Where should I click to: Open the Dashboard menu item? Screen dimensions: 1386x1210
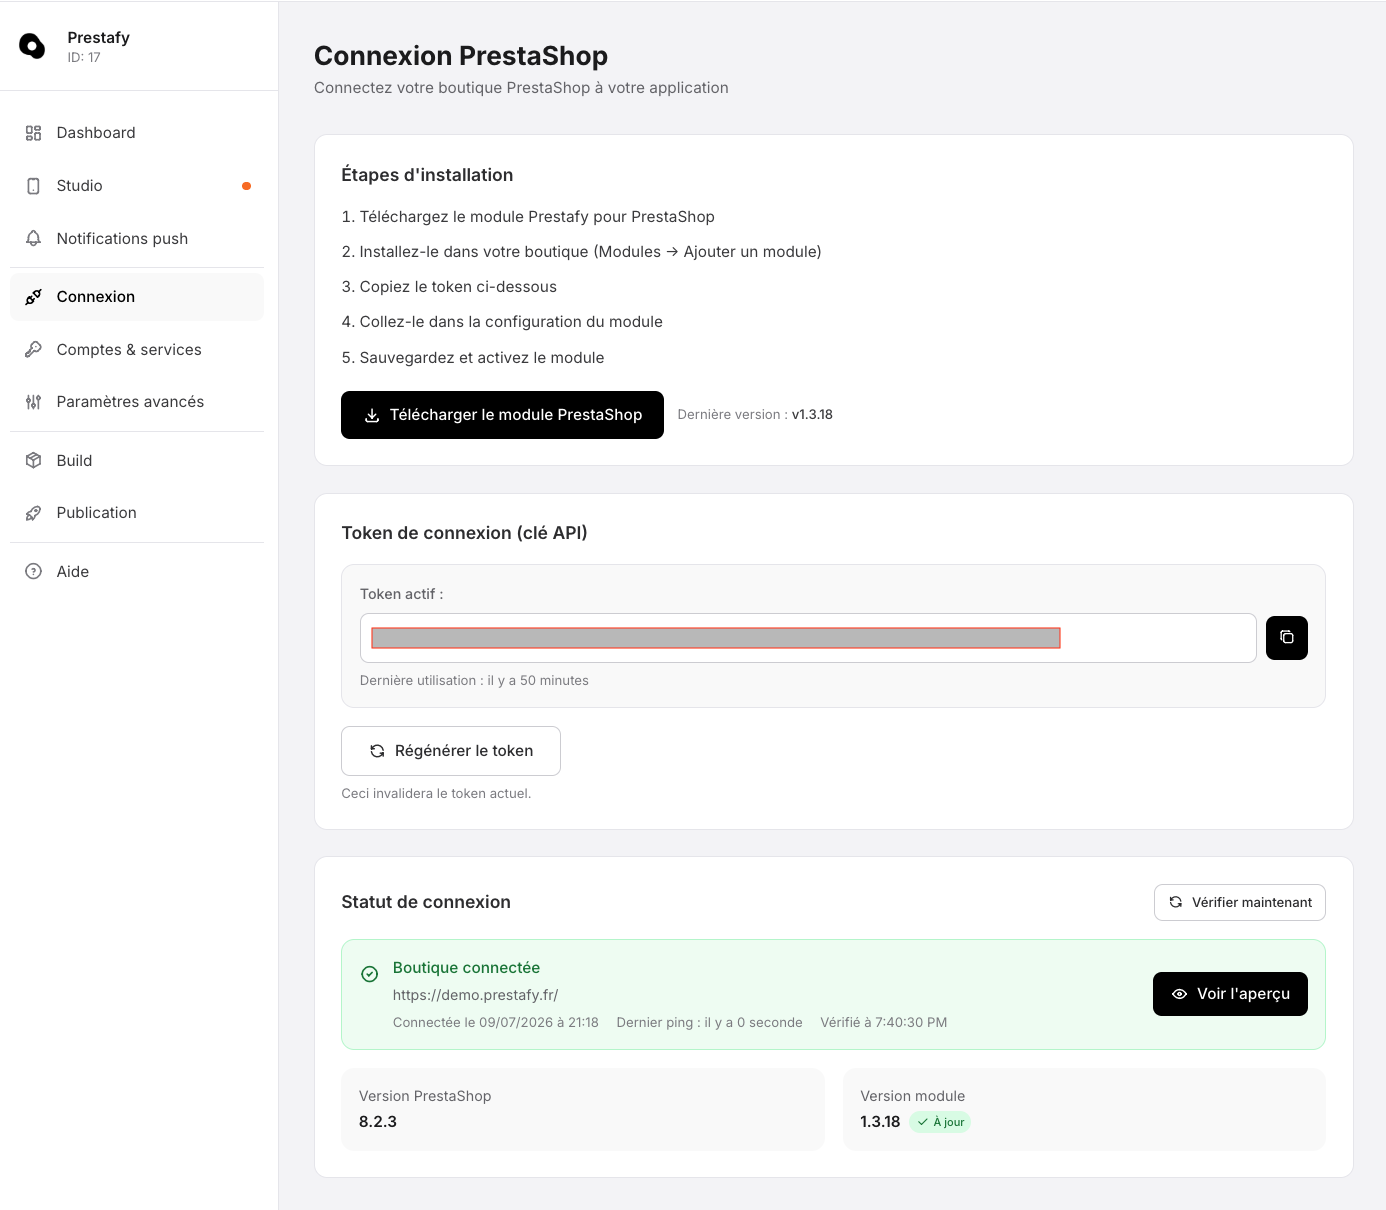[137, 133]
